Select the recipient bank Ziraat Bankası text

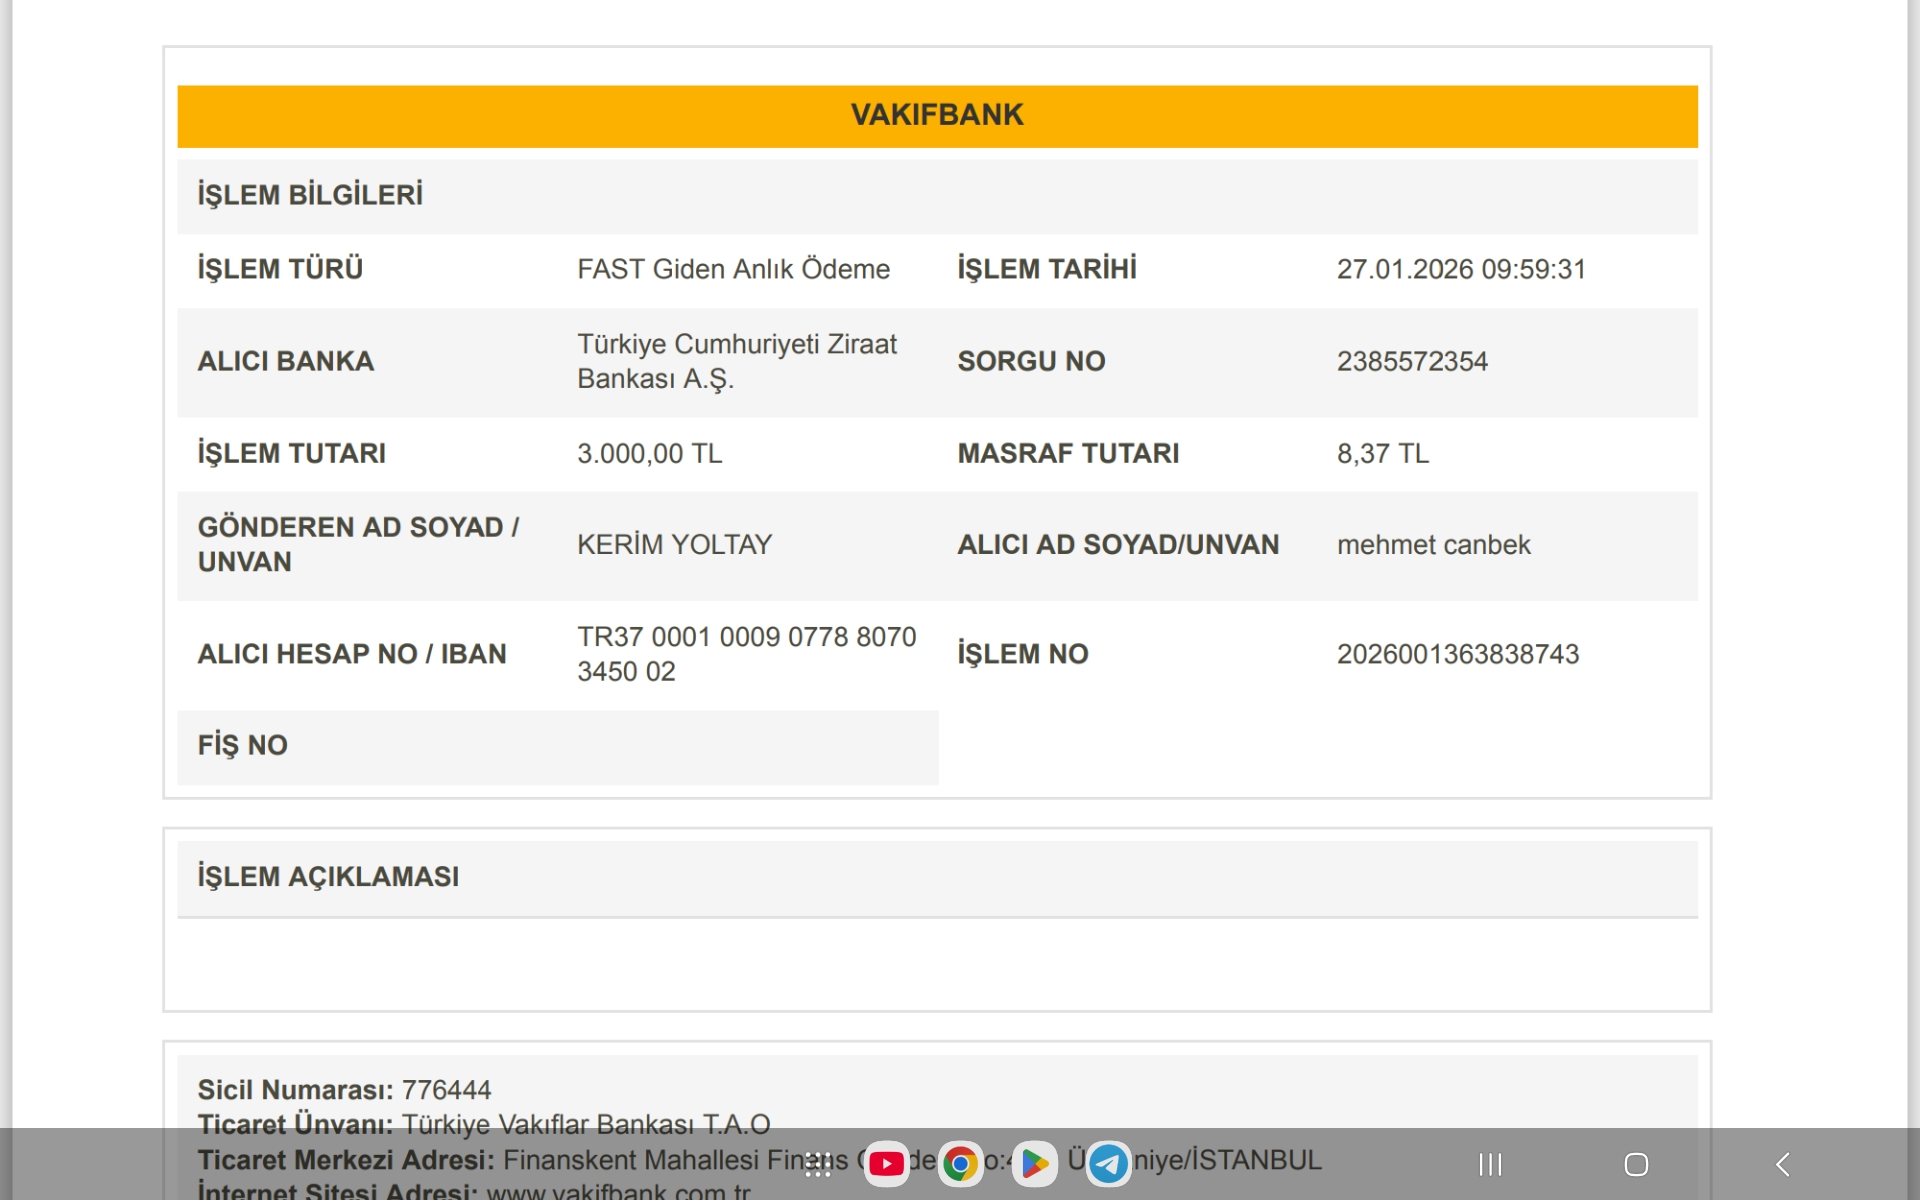[x=737, y=361]
